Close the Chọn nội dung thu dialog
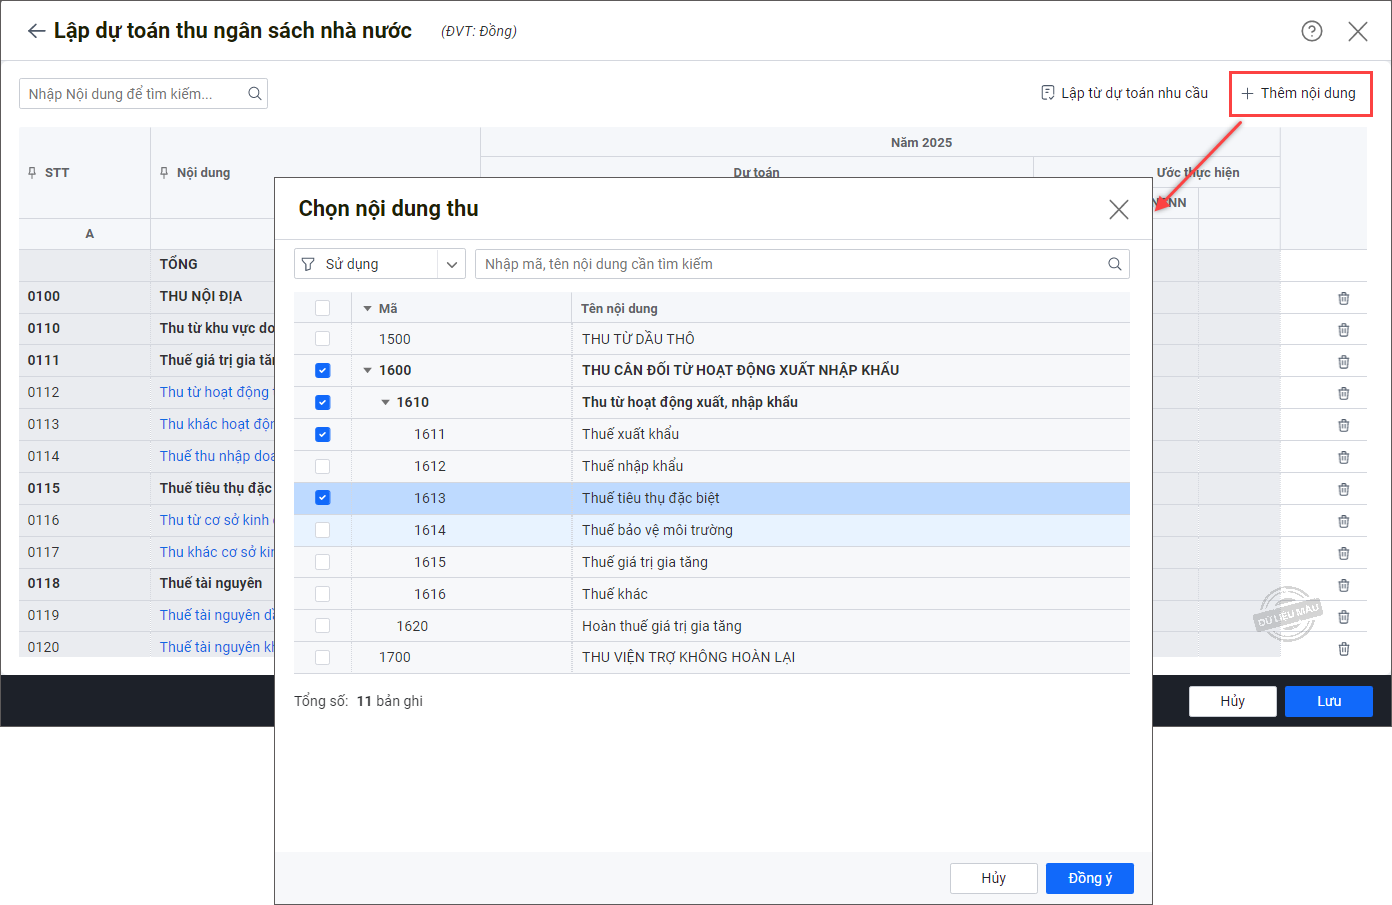This screenshot has height=905, width=1392. click(1118, 209)
